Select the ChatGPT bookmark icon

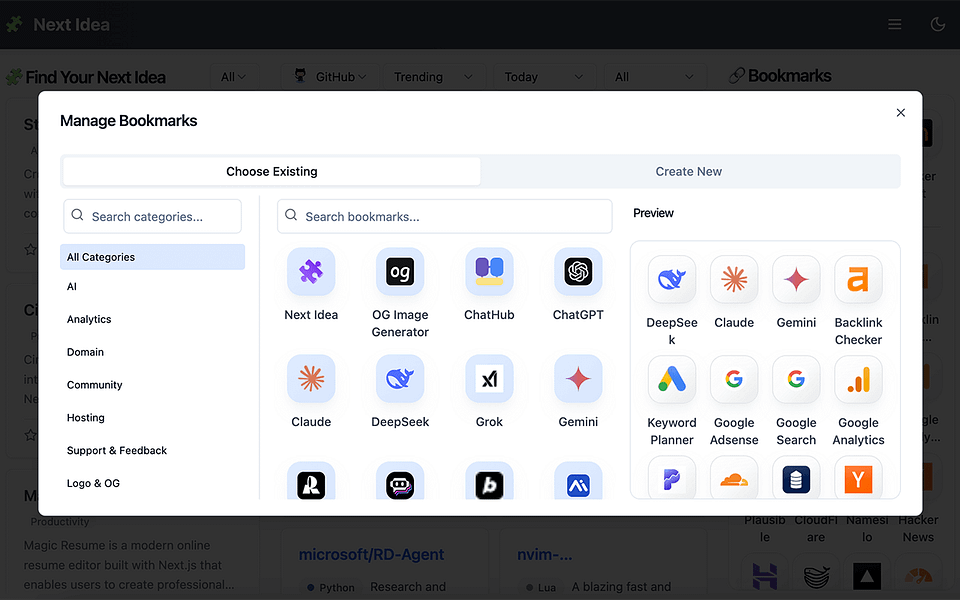[x=578, y=271]
